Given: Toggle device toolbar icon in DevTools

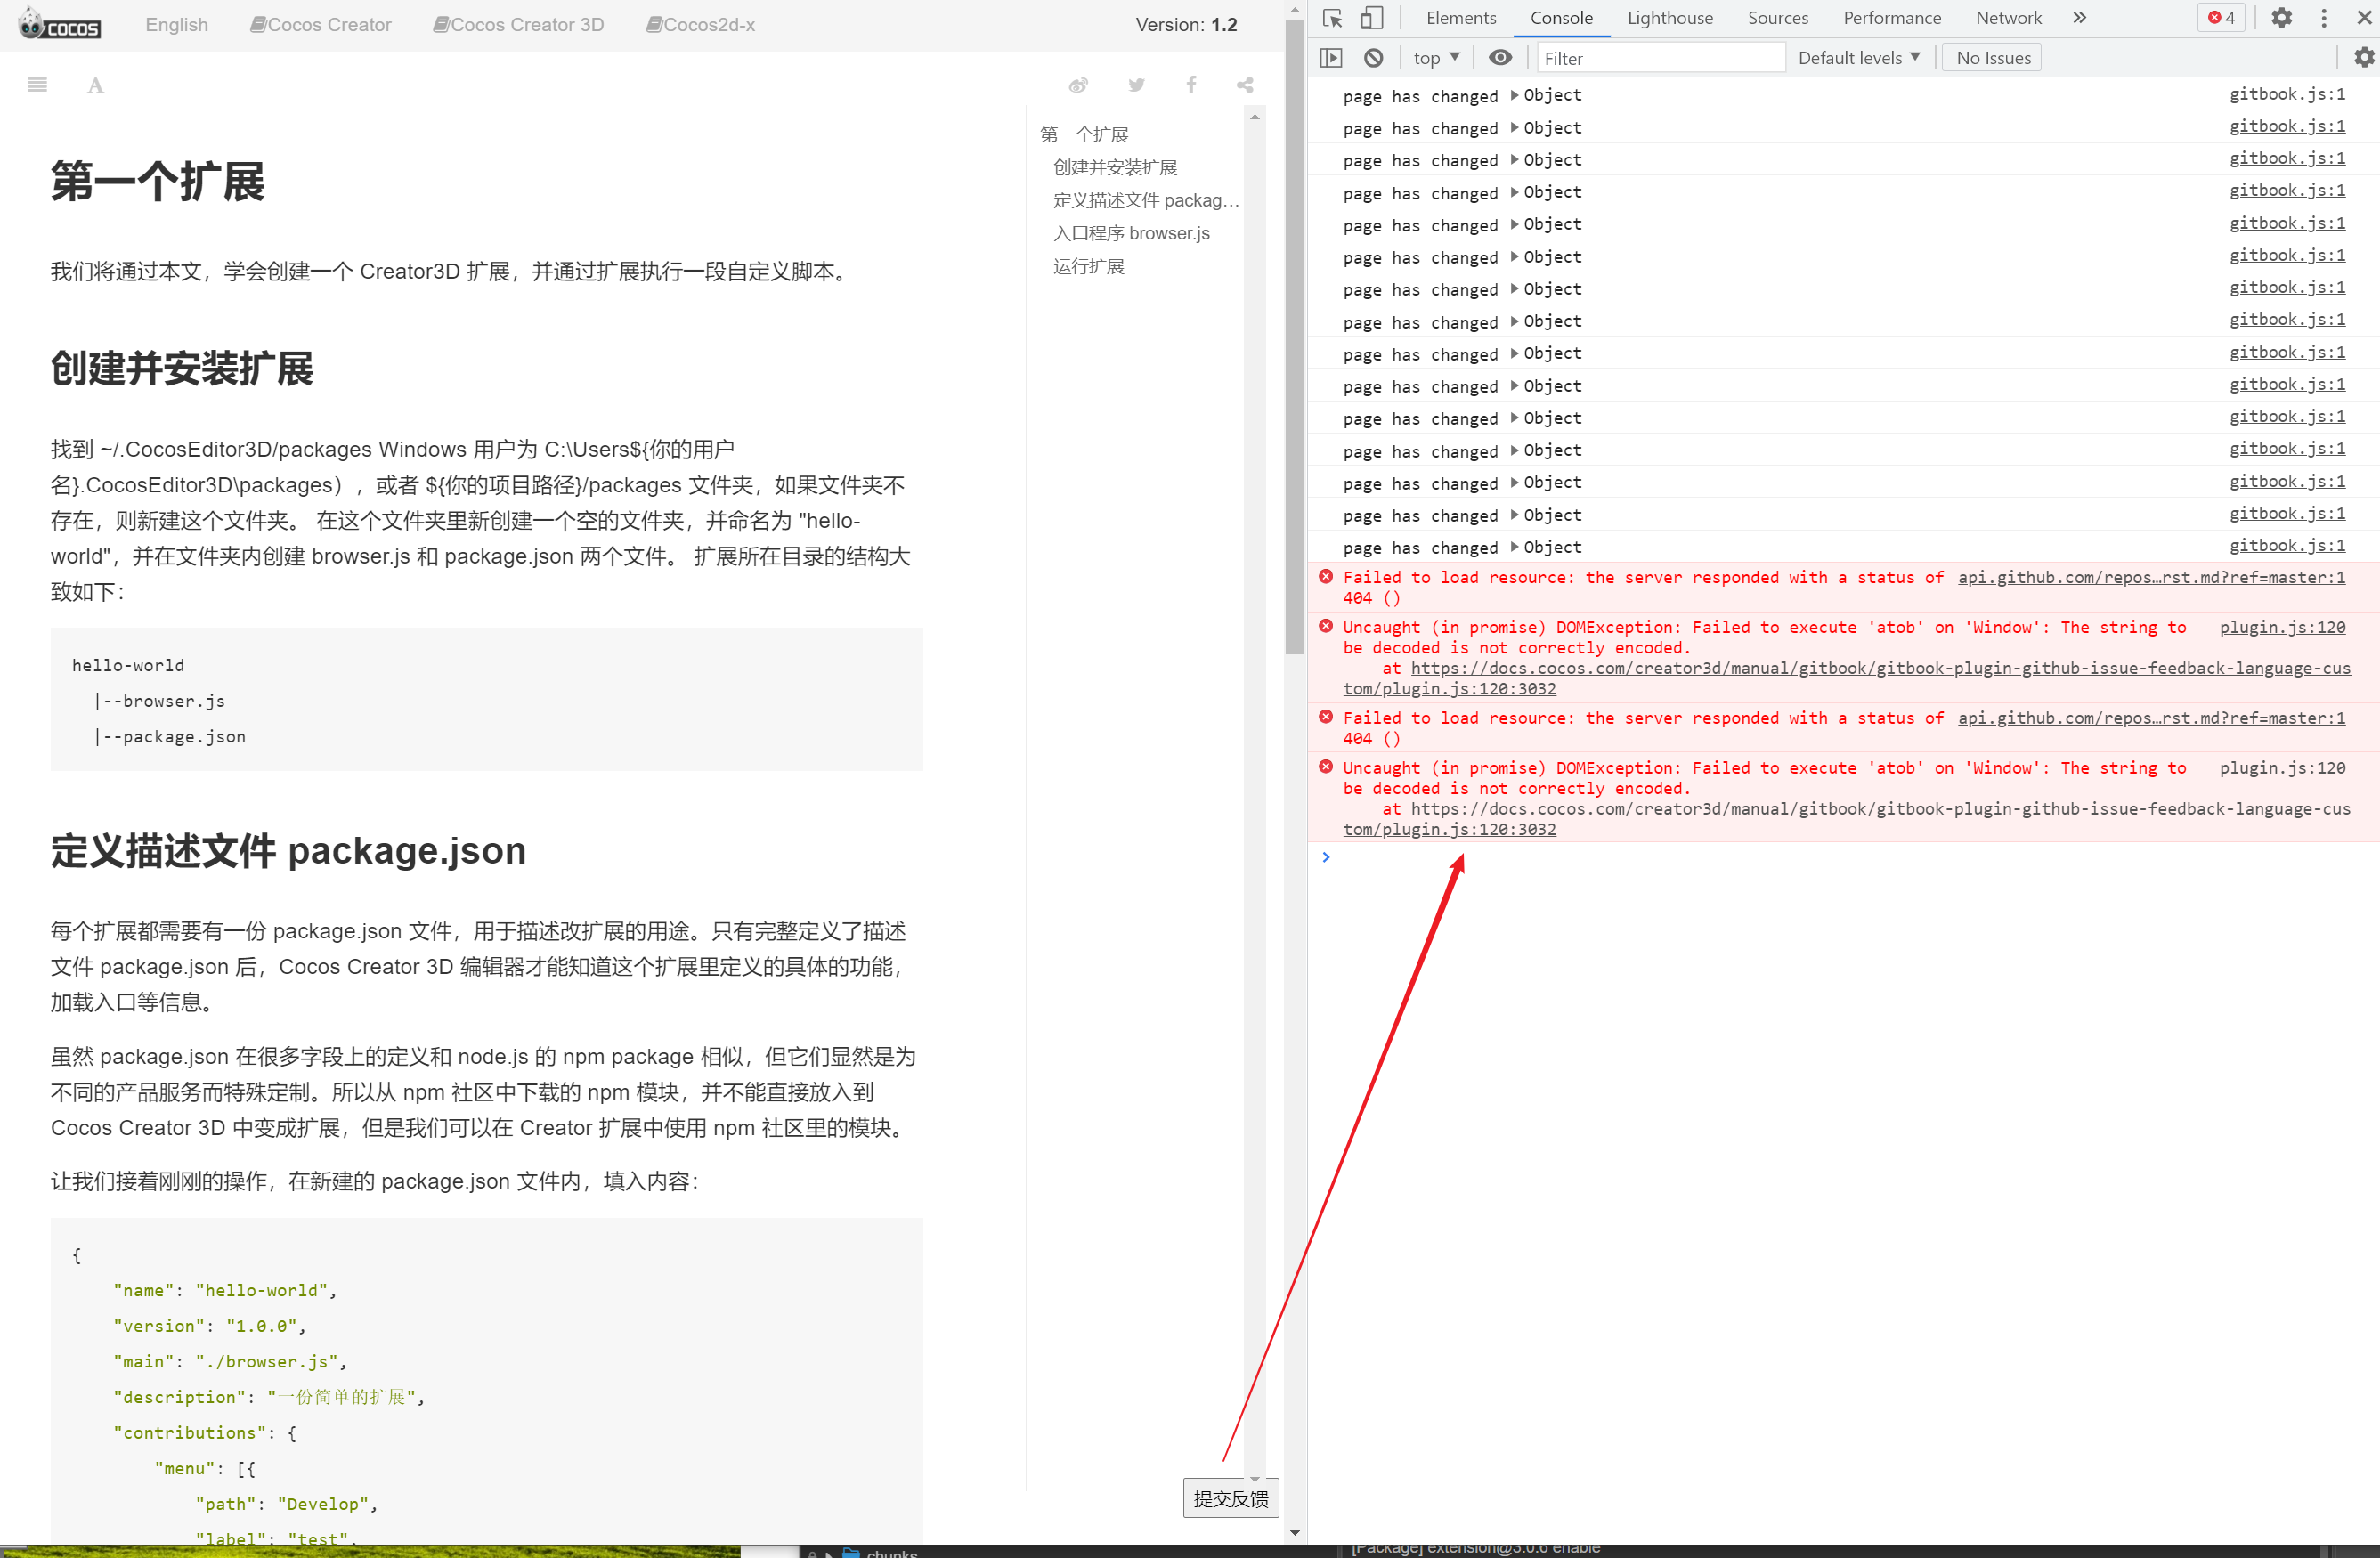Looking at the screenshot, I should (1372, 18).
